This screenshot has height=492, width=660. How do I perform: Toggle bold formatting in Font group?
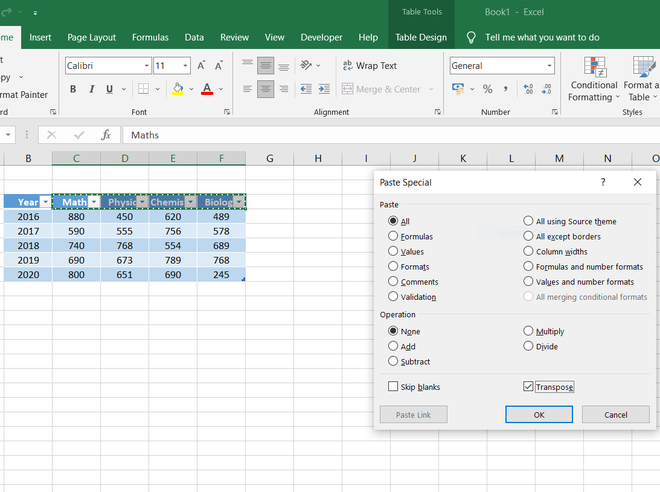pyautogui.click(x=73, y=89)
